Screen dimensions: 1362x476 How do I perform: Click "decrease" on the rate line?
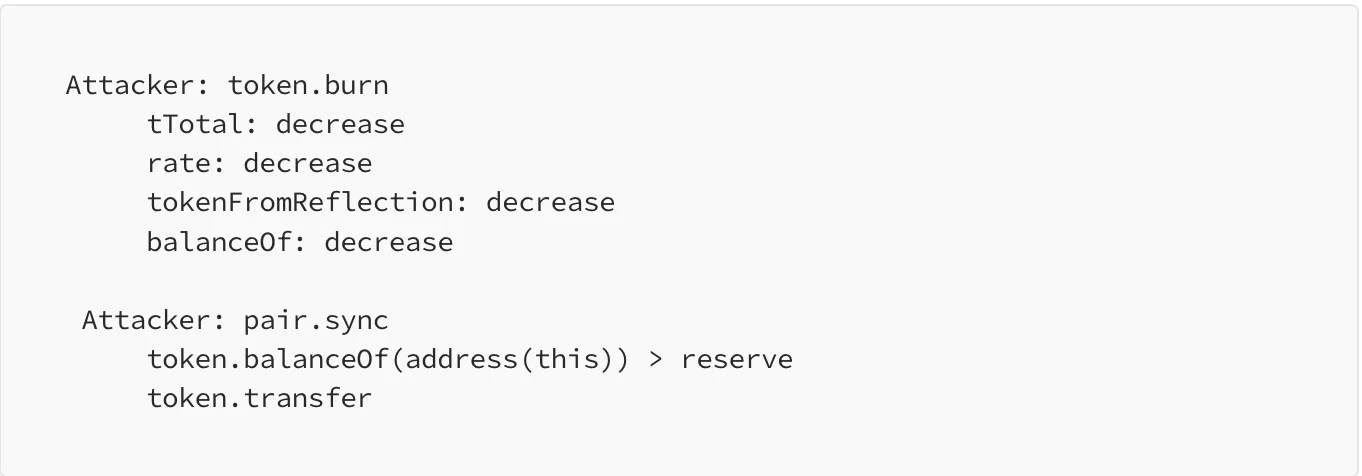pos(308,164)
